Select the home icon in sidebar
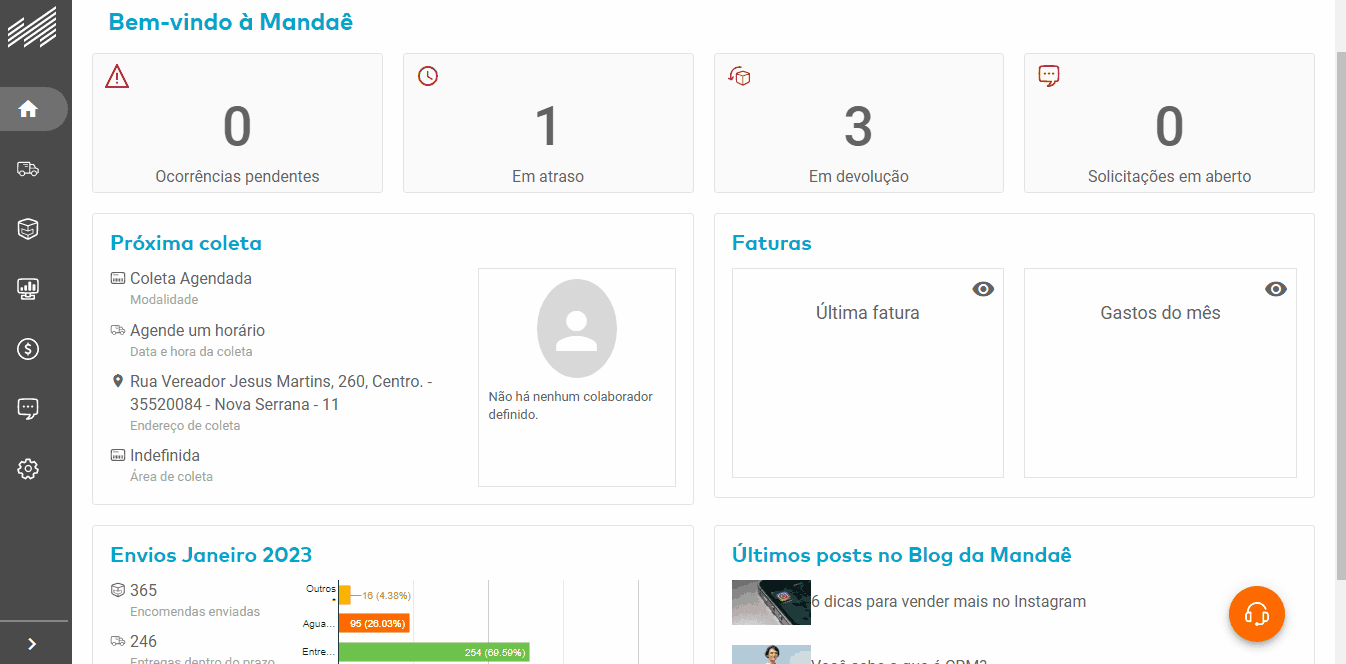1346x664 pixels. click(29, 109)
